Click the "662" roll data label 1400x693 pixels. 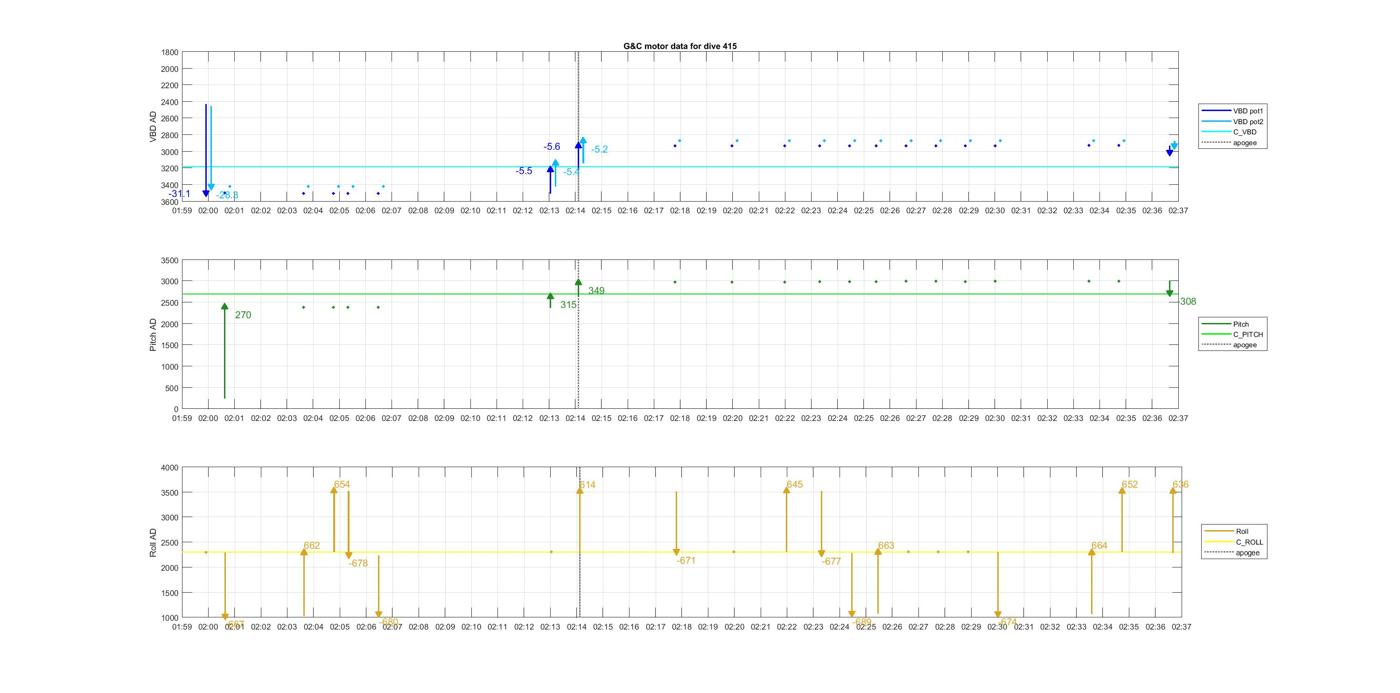(x=312, y=546)
